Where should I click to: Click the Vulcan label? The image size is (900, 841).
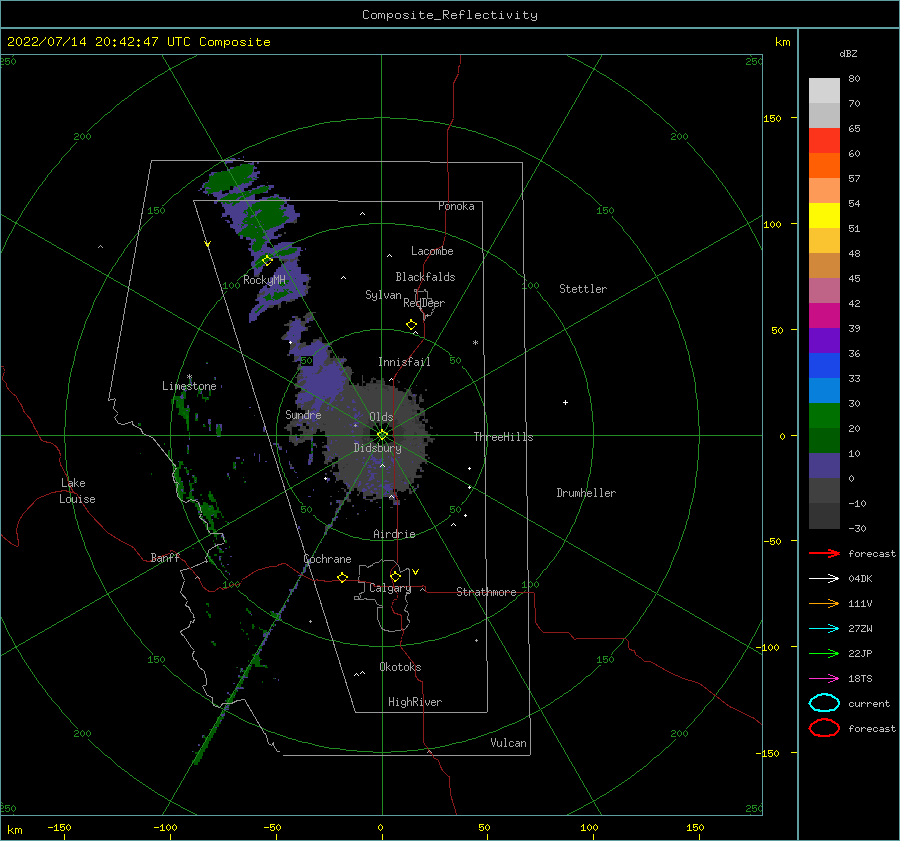(508, 743)
